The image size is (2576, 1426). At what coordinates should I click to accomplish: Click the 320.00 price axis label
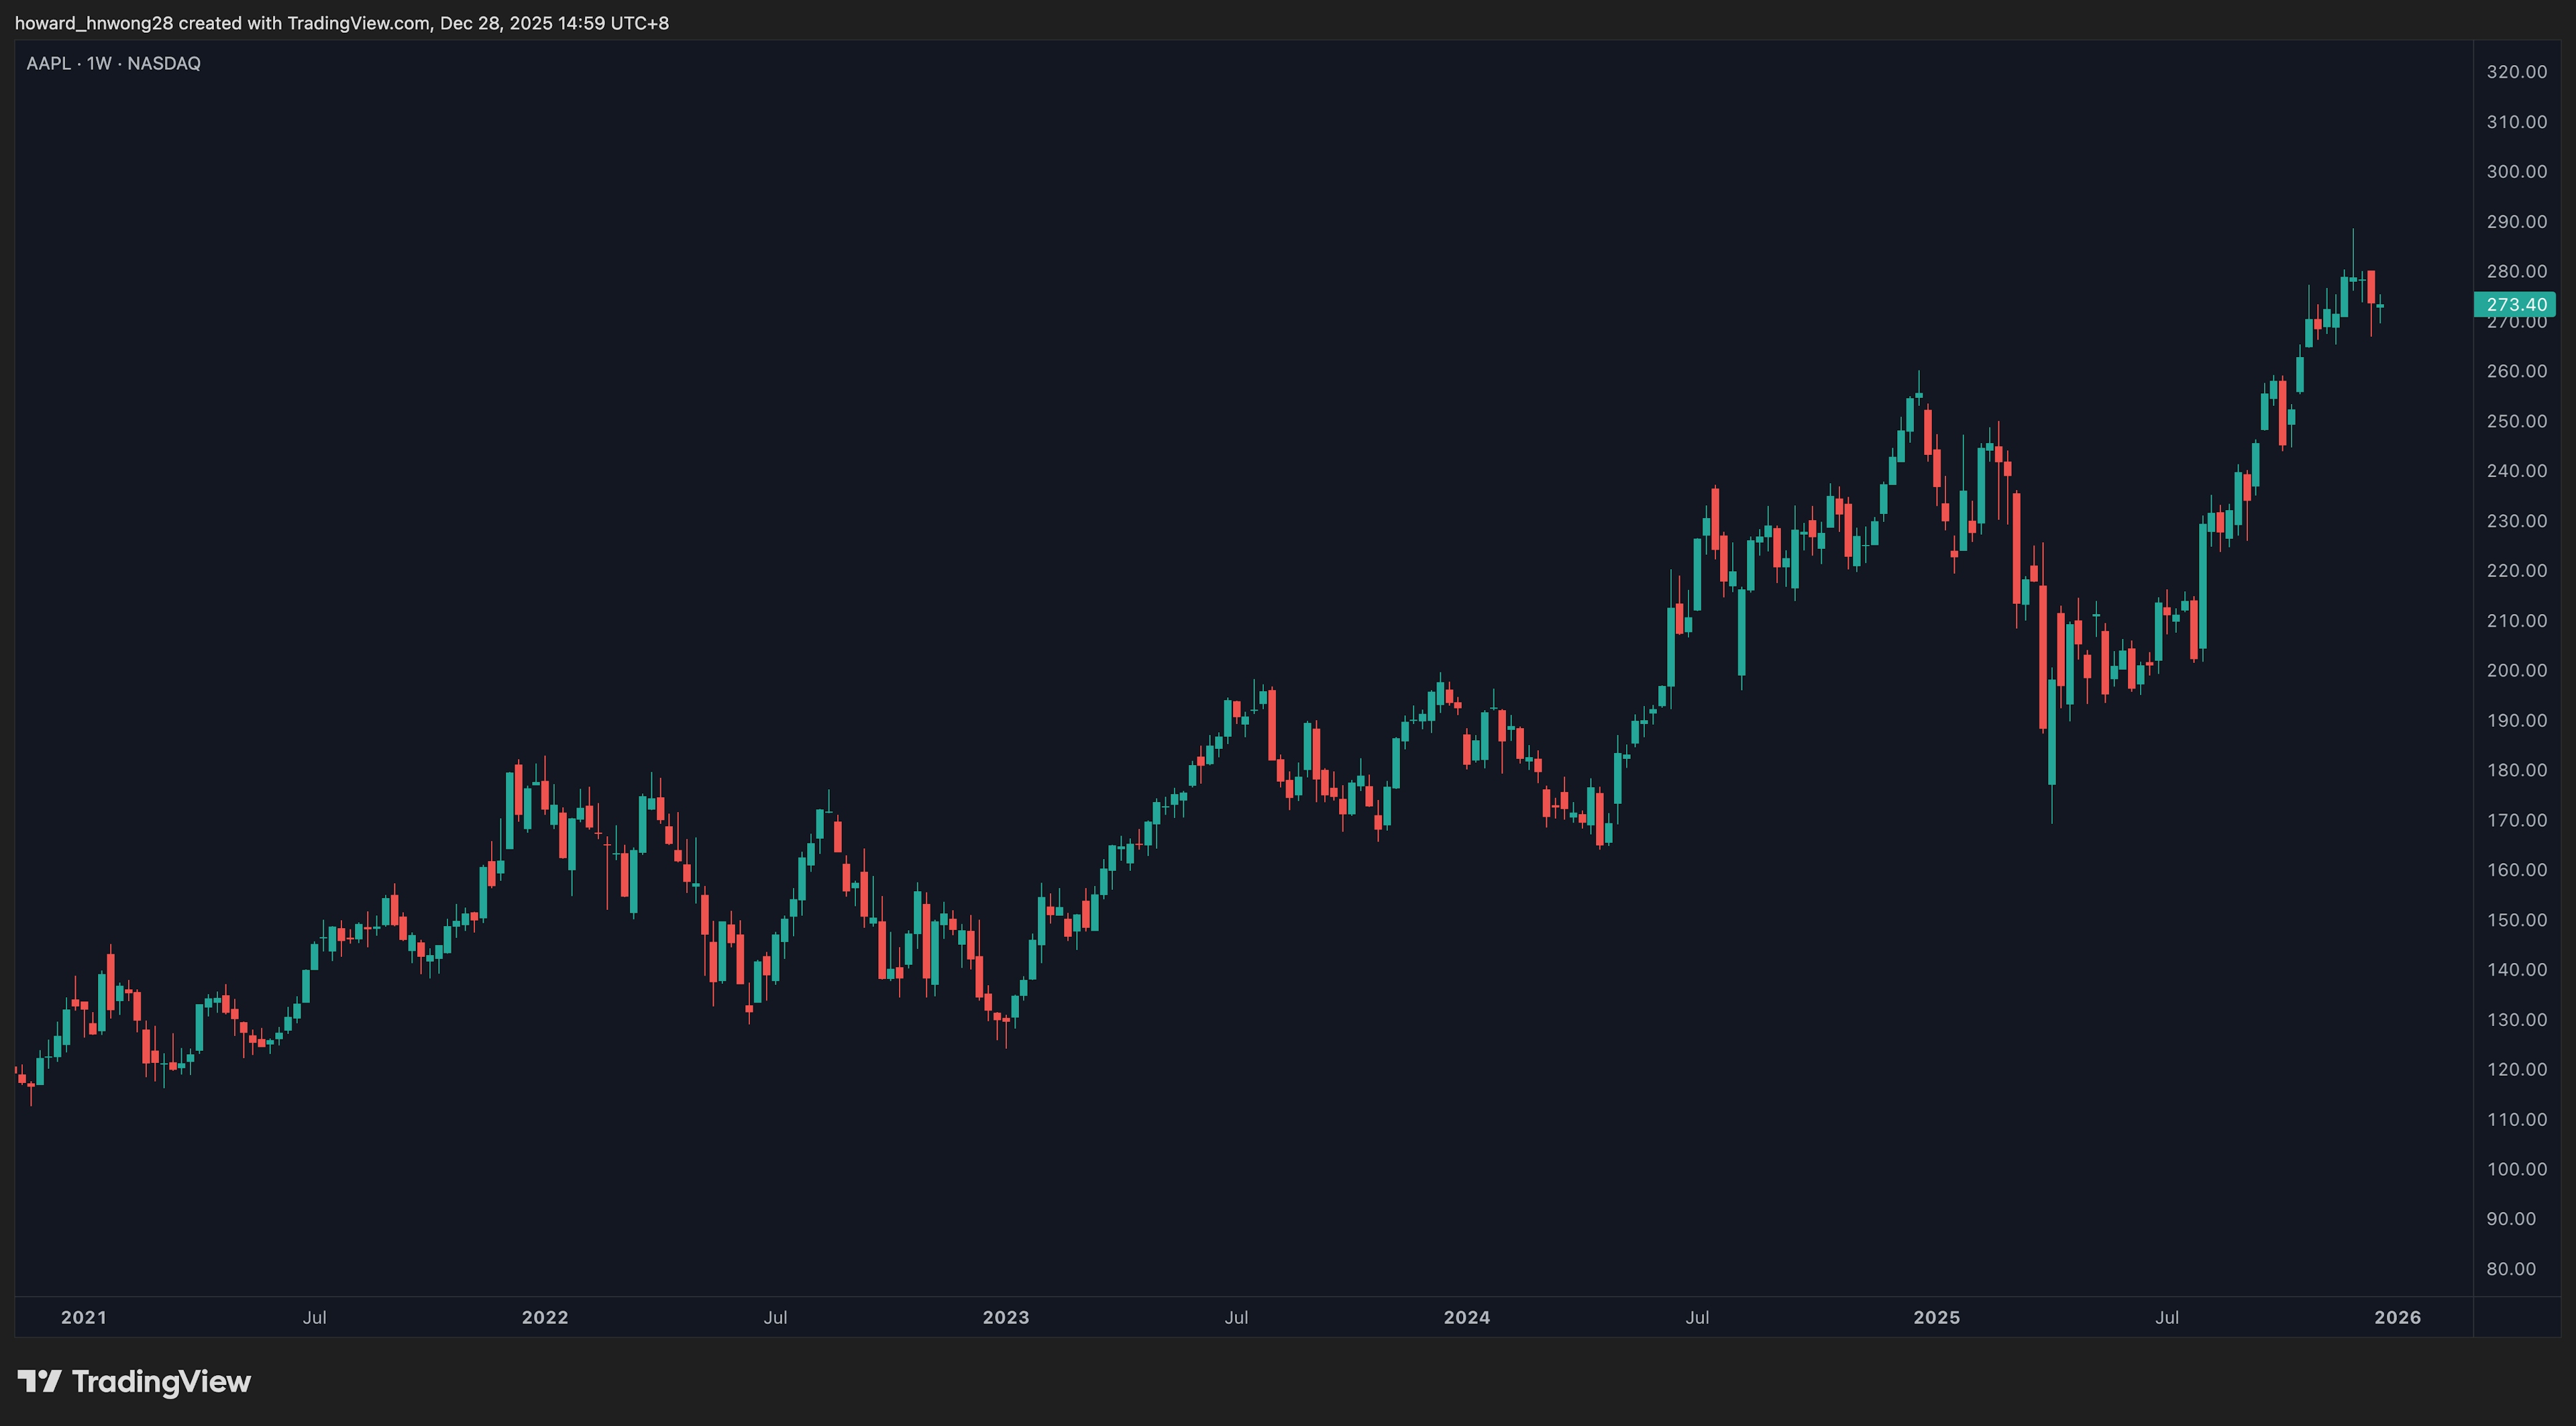pyautogui.click(x=2516, y=72)
